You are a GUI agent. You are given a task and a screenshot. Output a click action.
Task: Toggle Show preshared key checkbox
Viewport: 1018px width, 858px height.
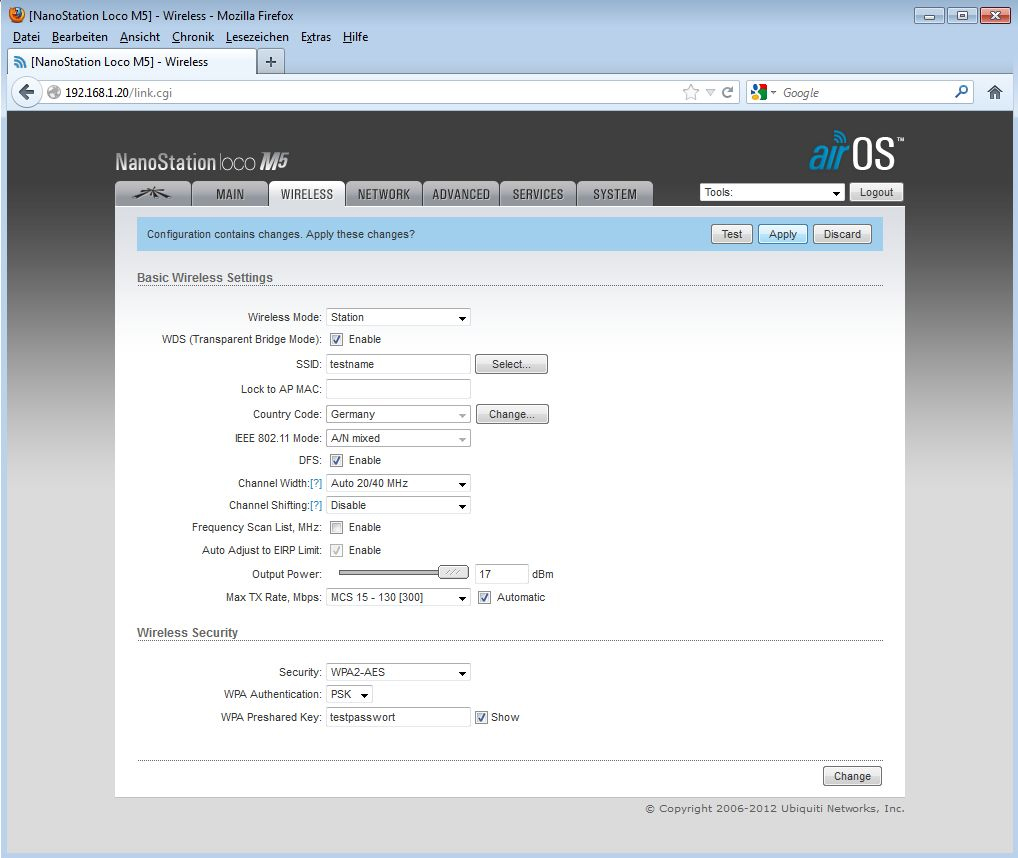tap(481, 717)
